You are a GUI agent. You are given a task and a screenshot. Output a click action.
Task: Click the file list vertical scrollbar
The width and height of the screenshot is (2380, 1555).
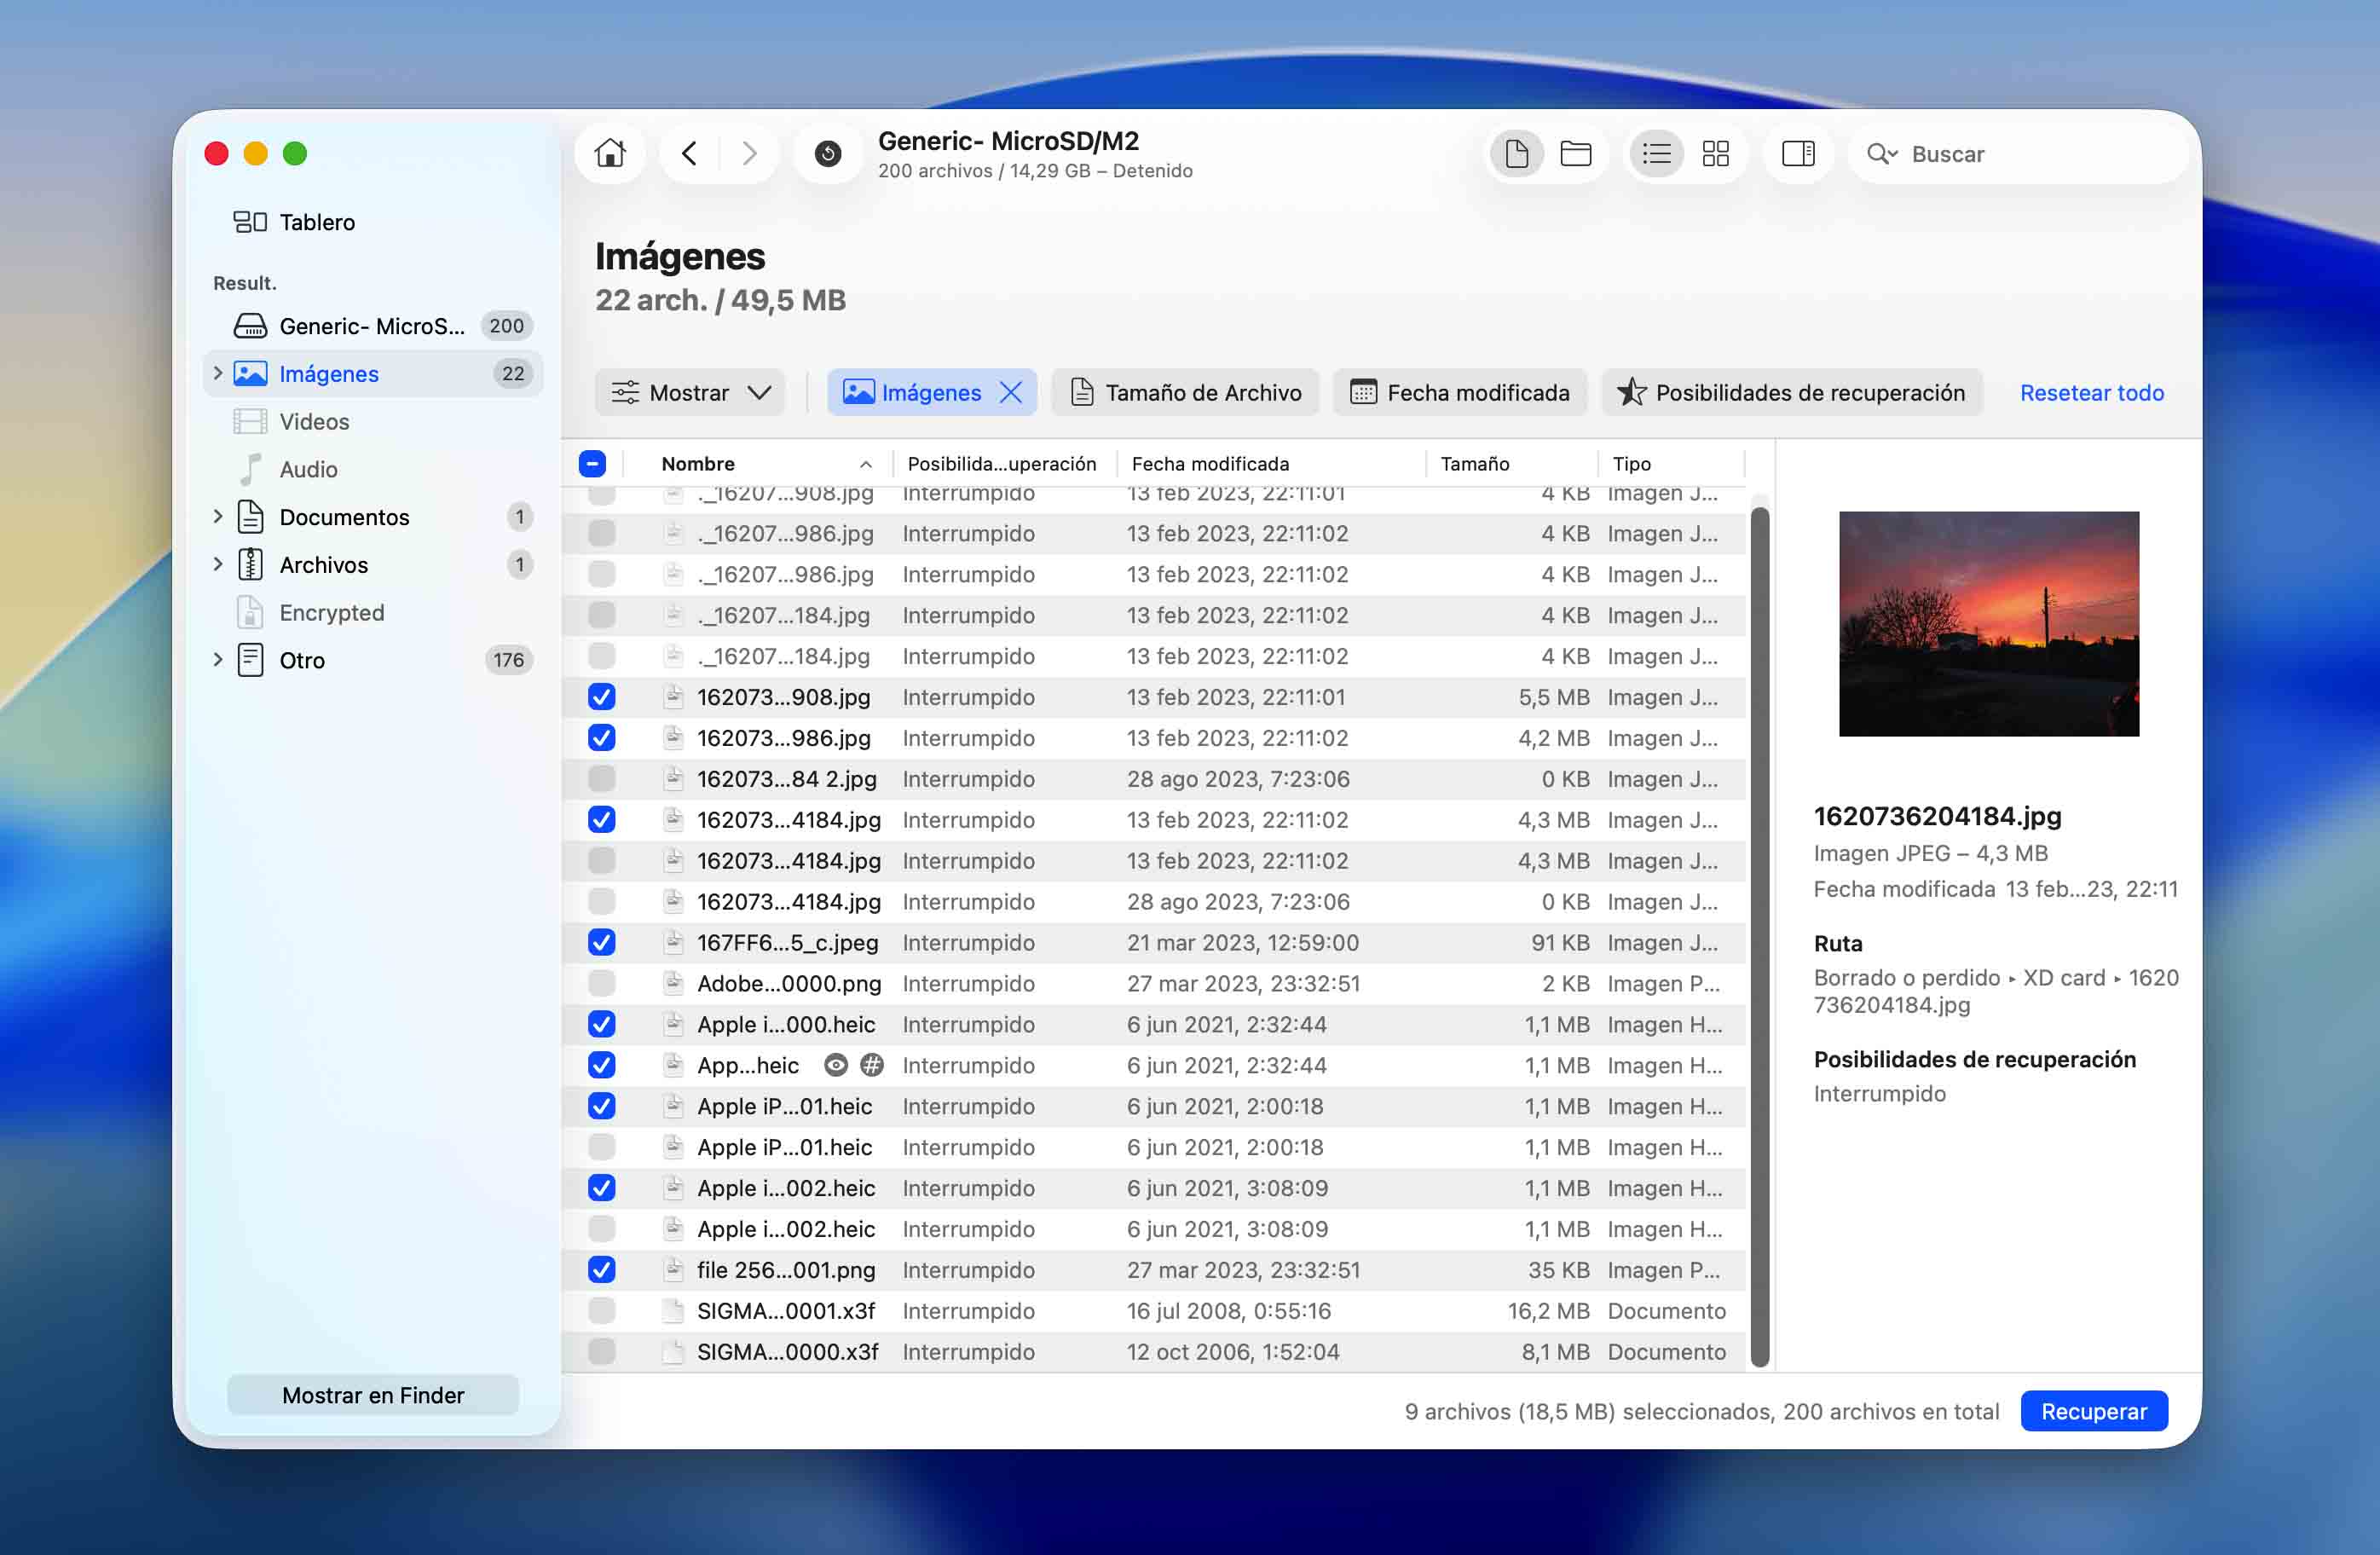point(1759,936)
